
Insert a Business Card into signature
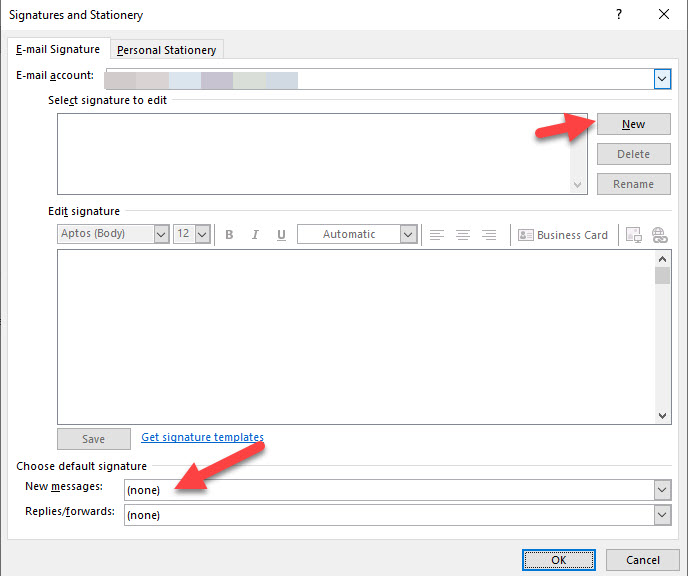pyautogui.click(x=563, y=235)
